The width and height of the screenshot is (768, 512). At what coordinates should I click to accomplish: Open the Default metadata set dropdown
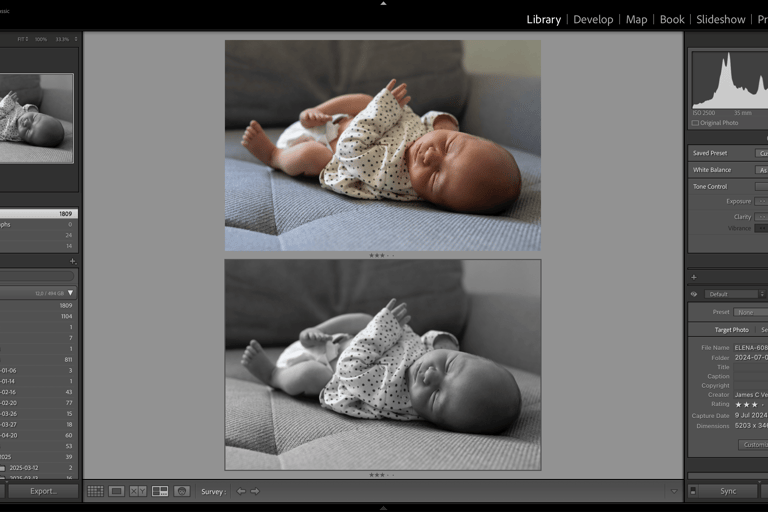[x=735, y=294]
